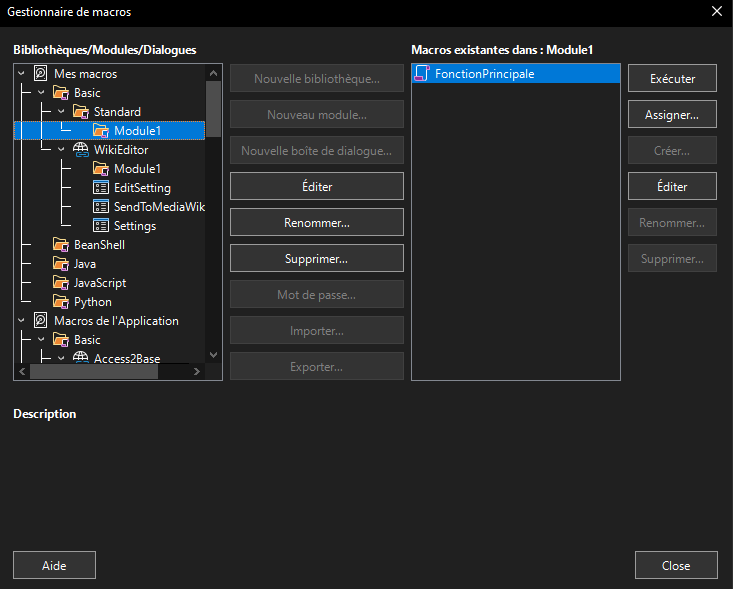
Task: Collapse the Macros de l'Application node
Action: pos(22,321)
